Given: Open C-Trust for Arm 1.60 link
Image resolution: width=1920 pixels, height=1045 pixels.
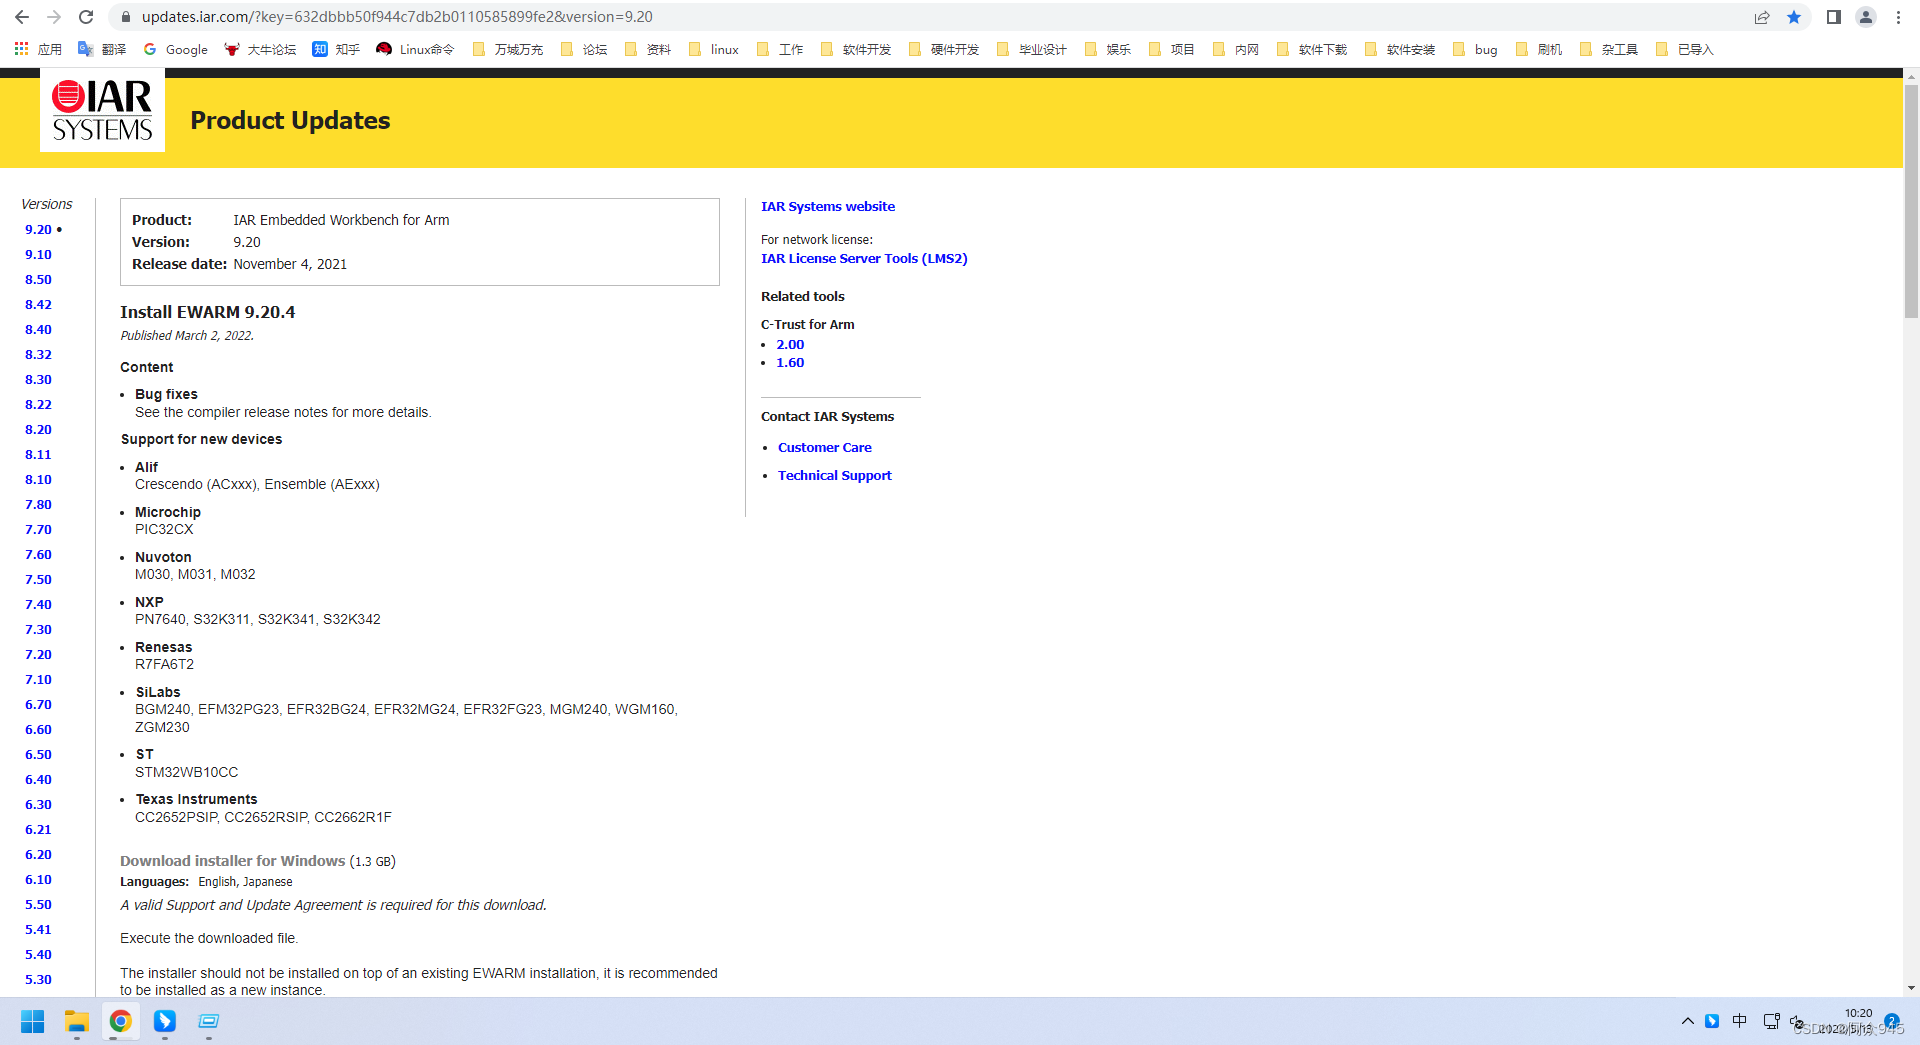Looking at the screenshot, I should click(x=790, y=362).
